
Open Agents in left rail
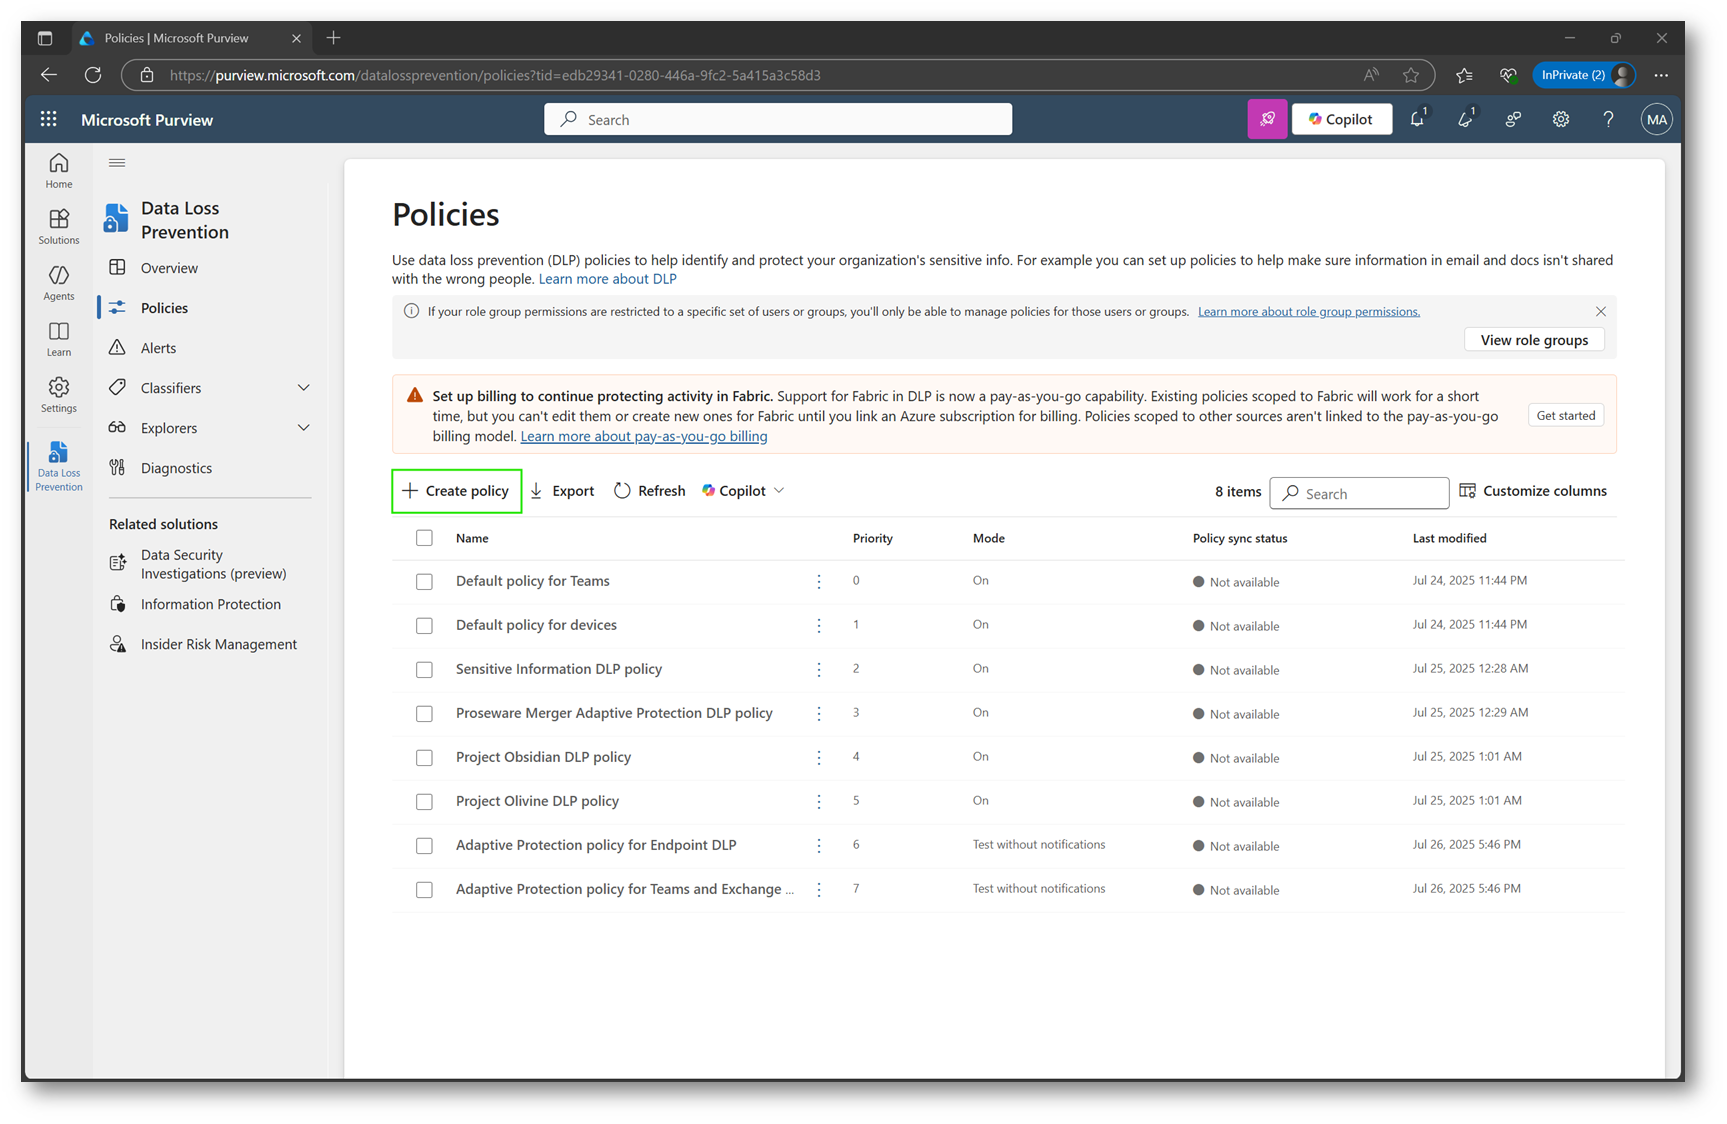tap(59, 282)
